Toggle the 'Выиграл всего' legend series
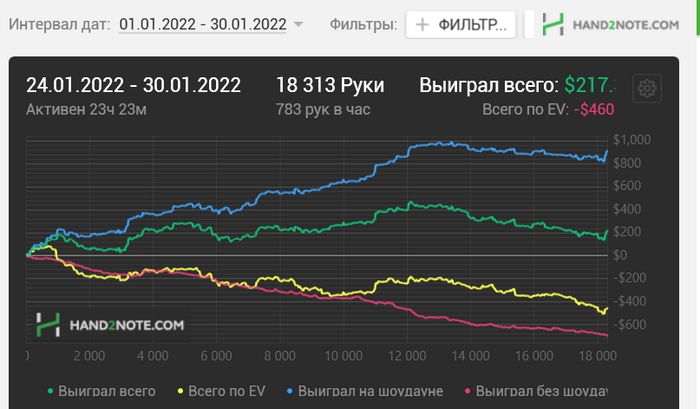The width and height of the screenshot is (700, 409). click(x=102, y=391)
